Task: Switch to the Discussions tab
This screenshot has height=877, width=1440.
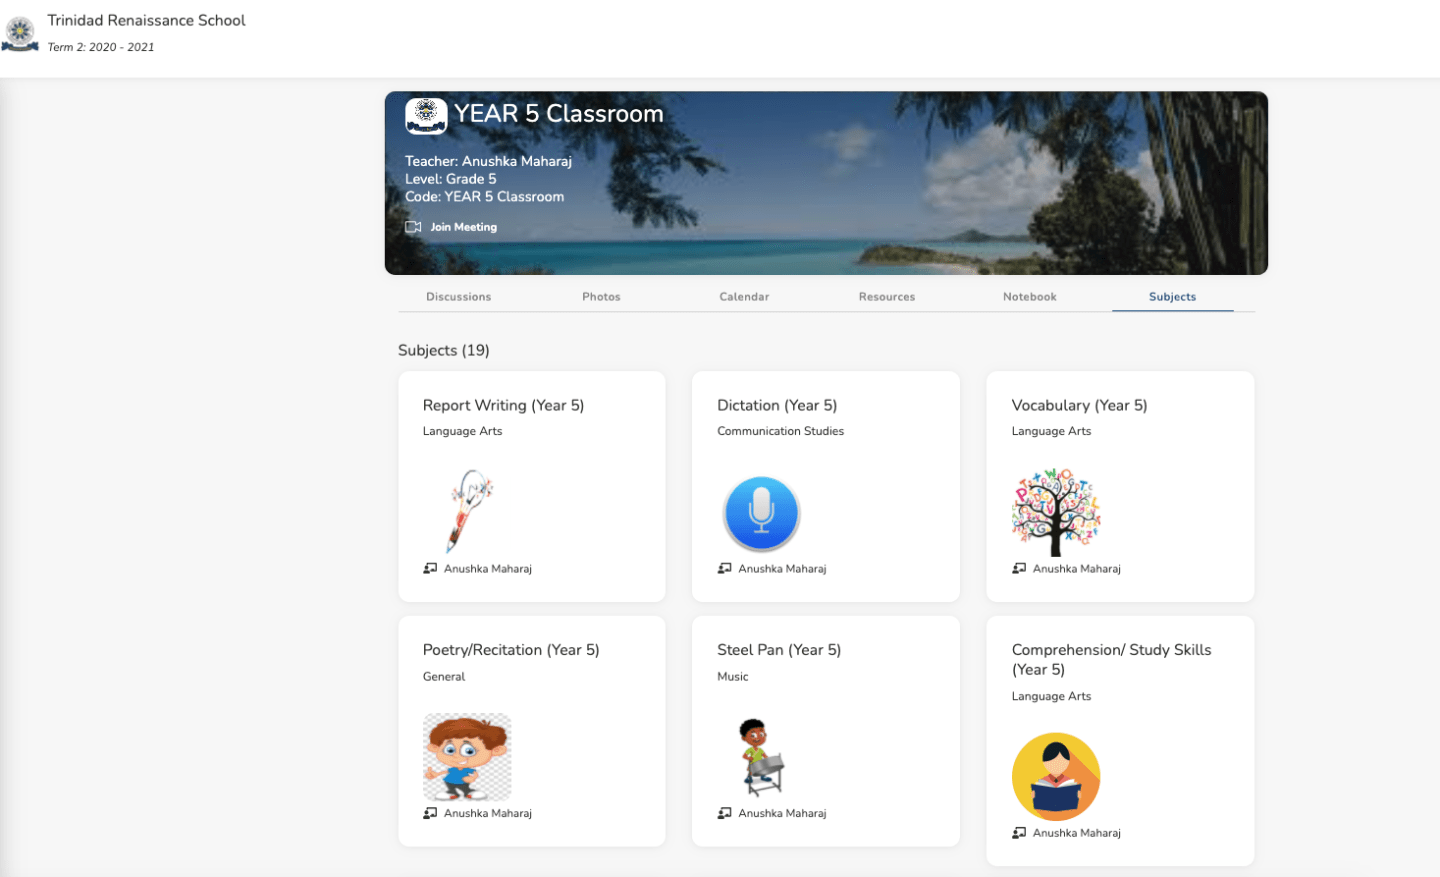Action: tap(458, 296)
